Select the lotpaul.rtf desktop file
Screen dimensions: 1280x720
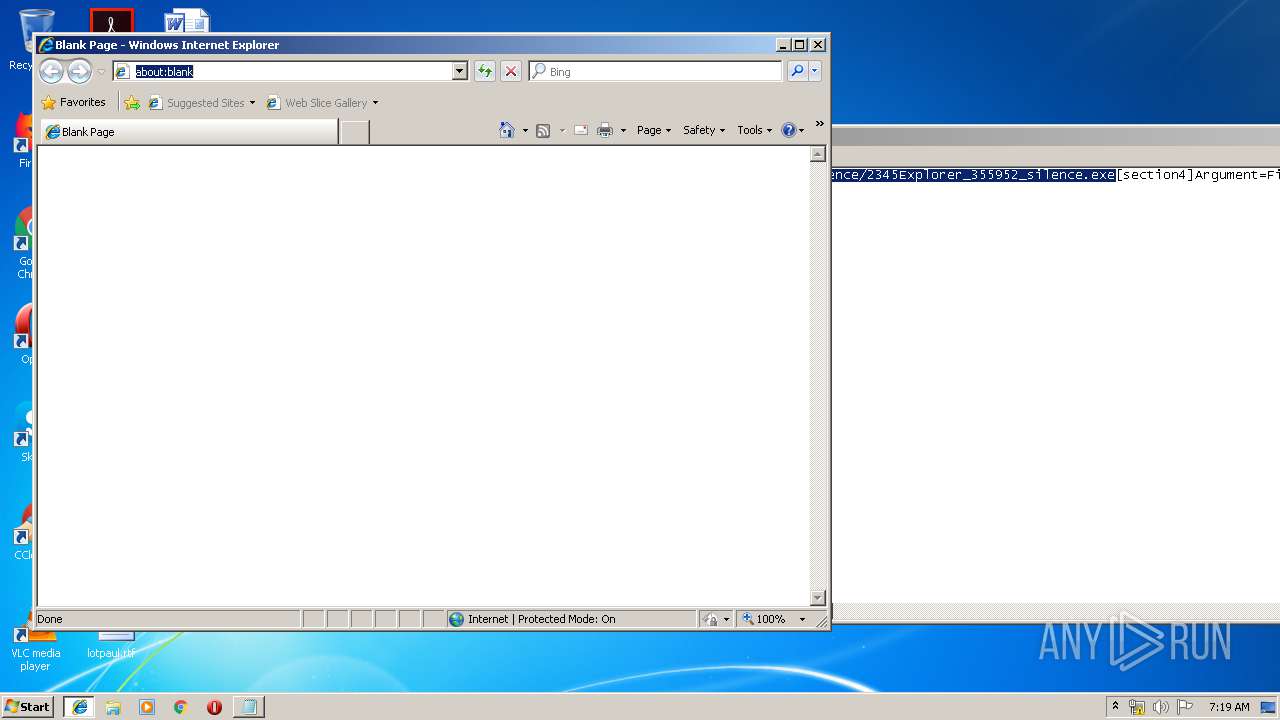(111, 645)
